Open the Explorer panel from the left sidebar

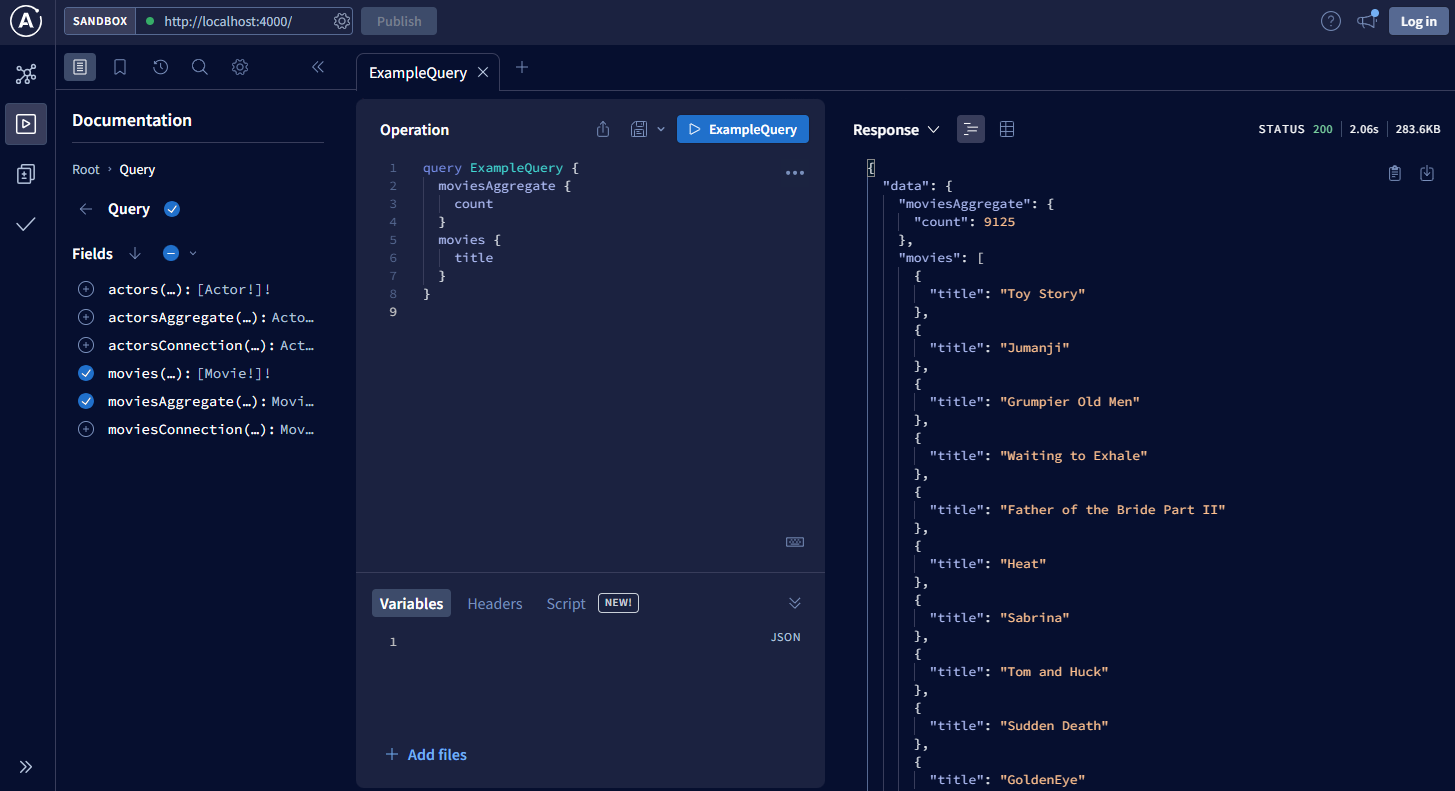[26, 123]
